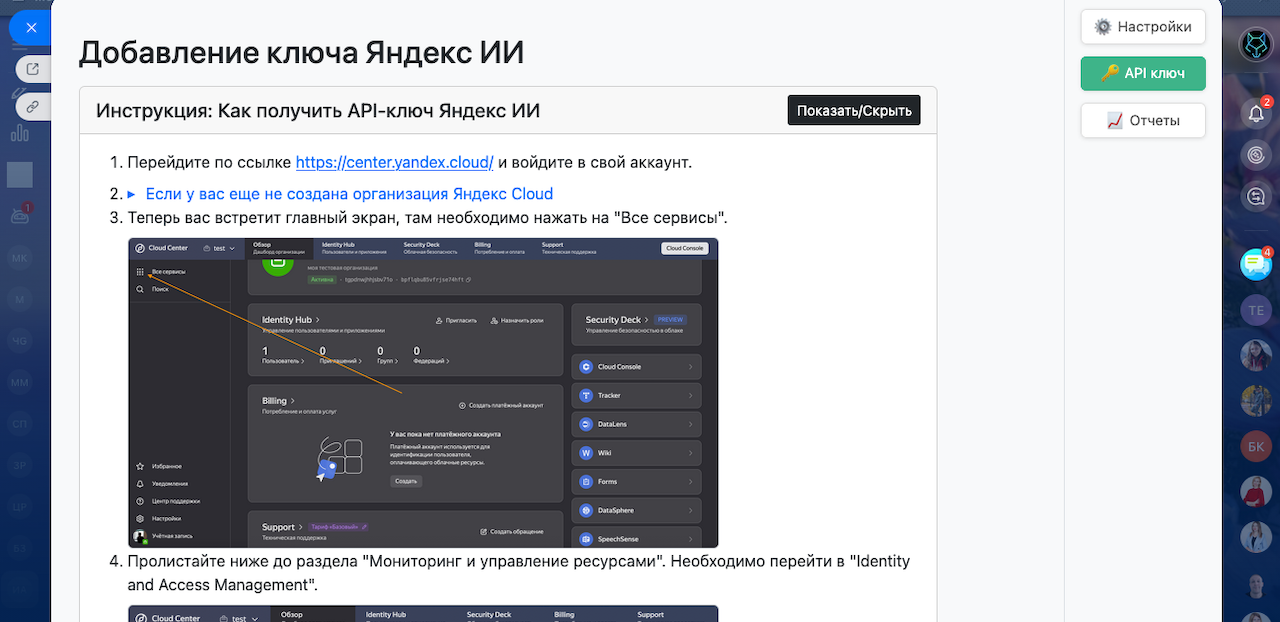
Task: Open the TE contact avatar
Action: click(x=1257, y=311)
